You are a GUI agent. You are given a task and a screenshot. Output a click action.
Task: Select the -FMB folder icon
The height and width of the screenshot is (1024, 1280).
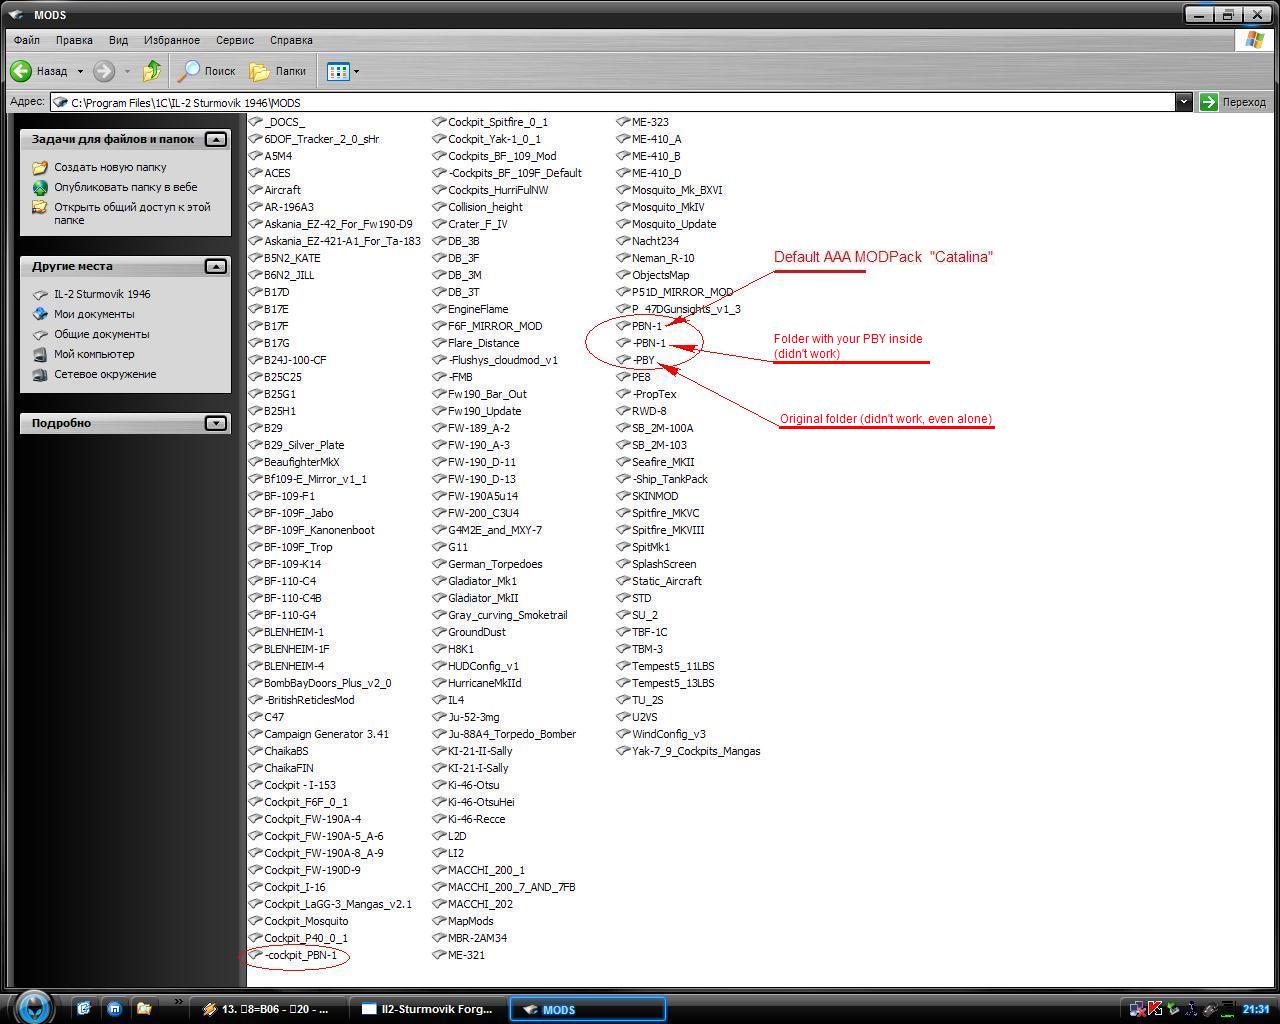point(439,377)
